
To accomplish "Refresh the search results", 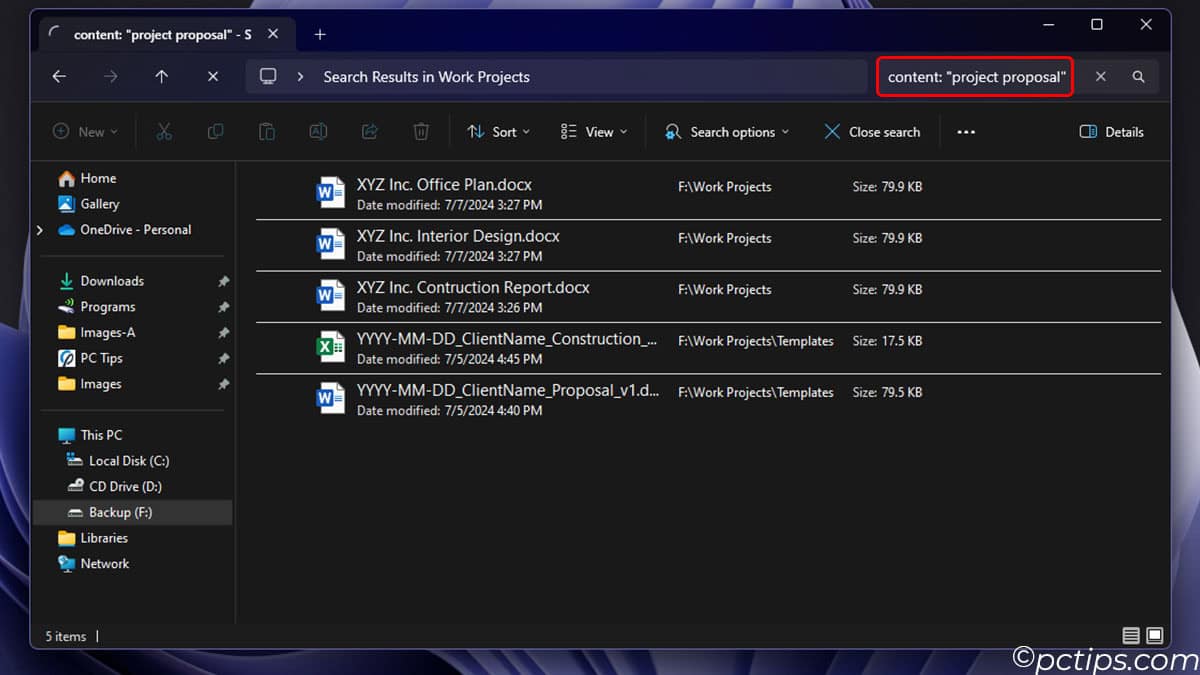I will coord(212,76).
